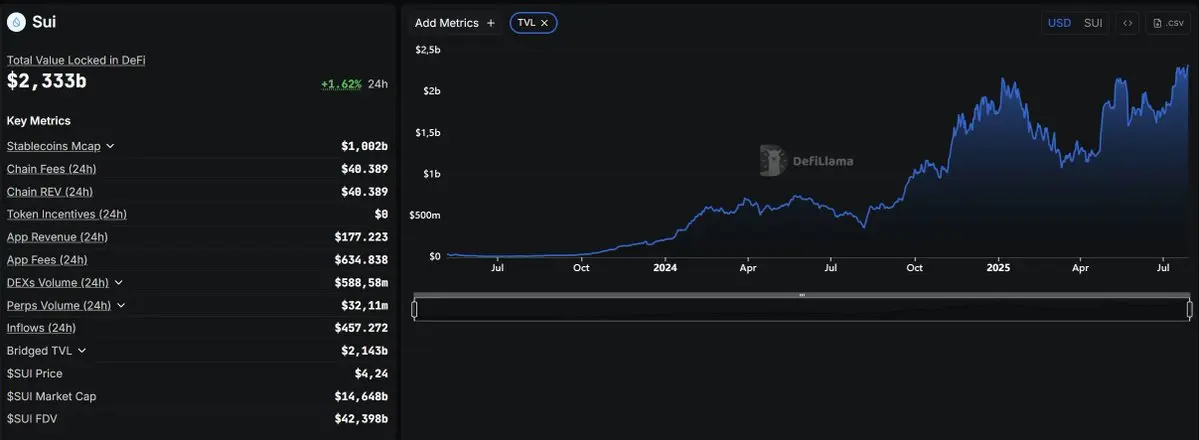Image resolution: width=1199 pixels, height=440 pixels.
Task: Expand the Perps Volume (24h) row
Action: pyautogui.click(x=121, y=305)
